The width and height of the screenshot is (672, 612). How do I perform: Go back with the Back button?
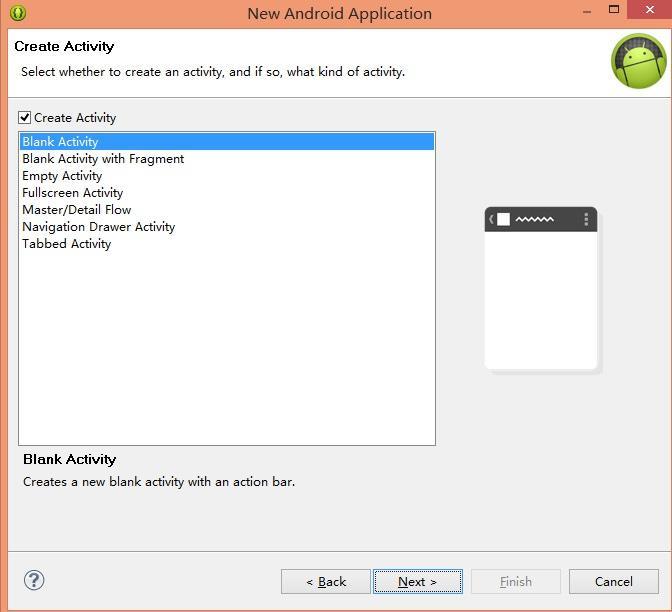coord(326,581)
